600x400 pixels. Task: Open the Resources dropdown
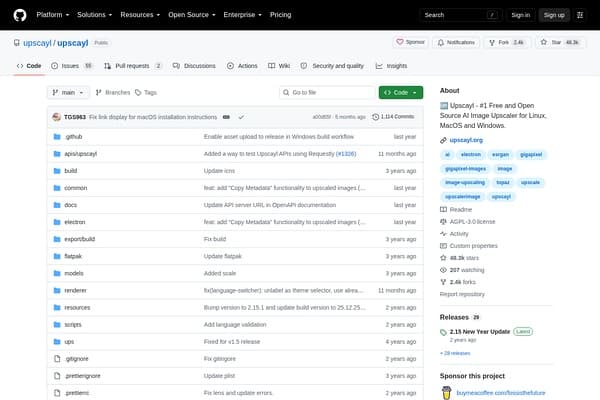point(140,15)
